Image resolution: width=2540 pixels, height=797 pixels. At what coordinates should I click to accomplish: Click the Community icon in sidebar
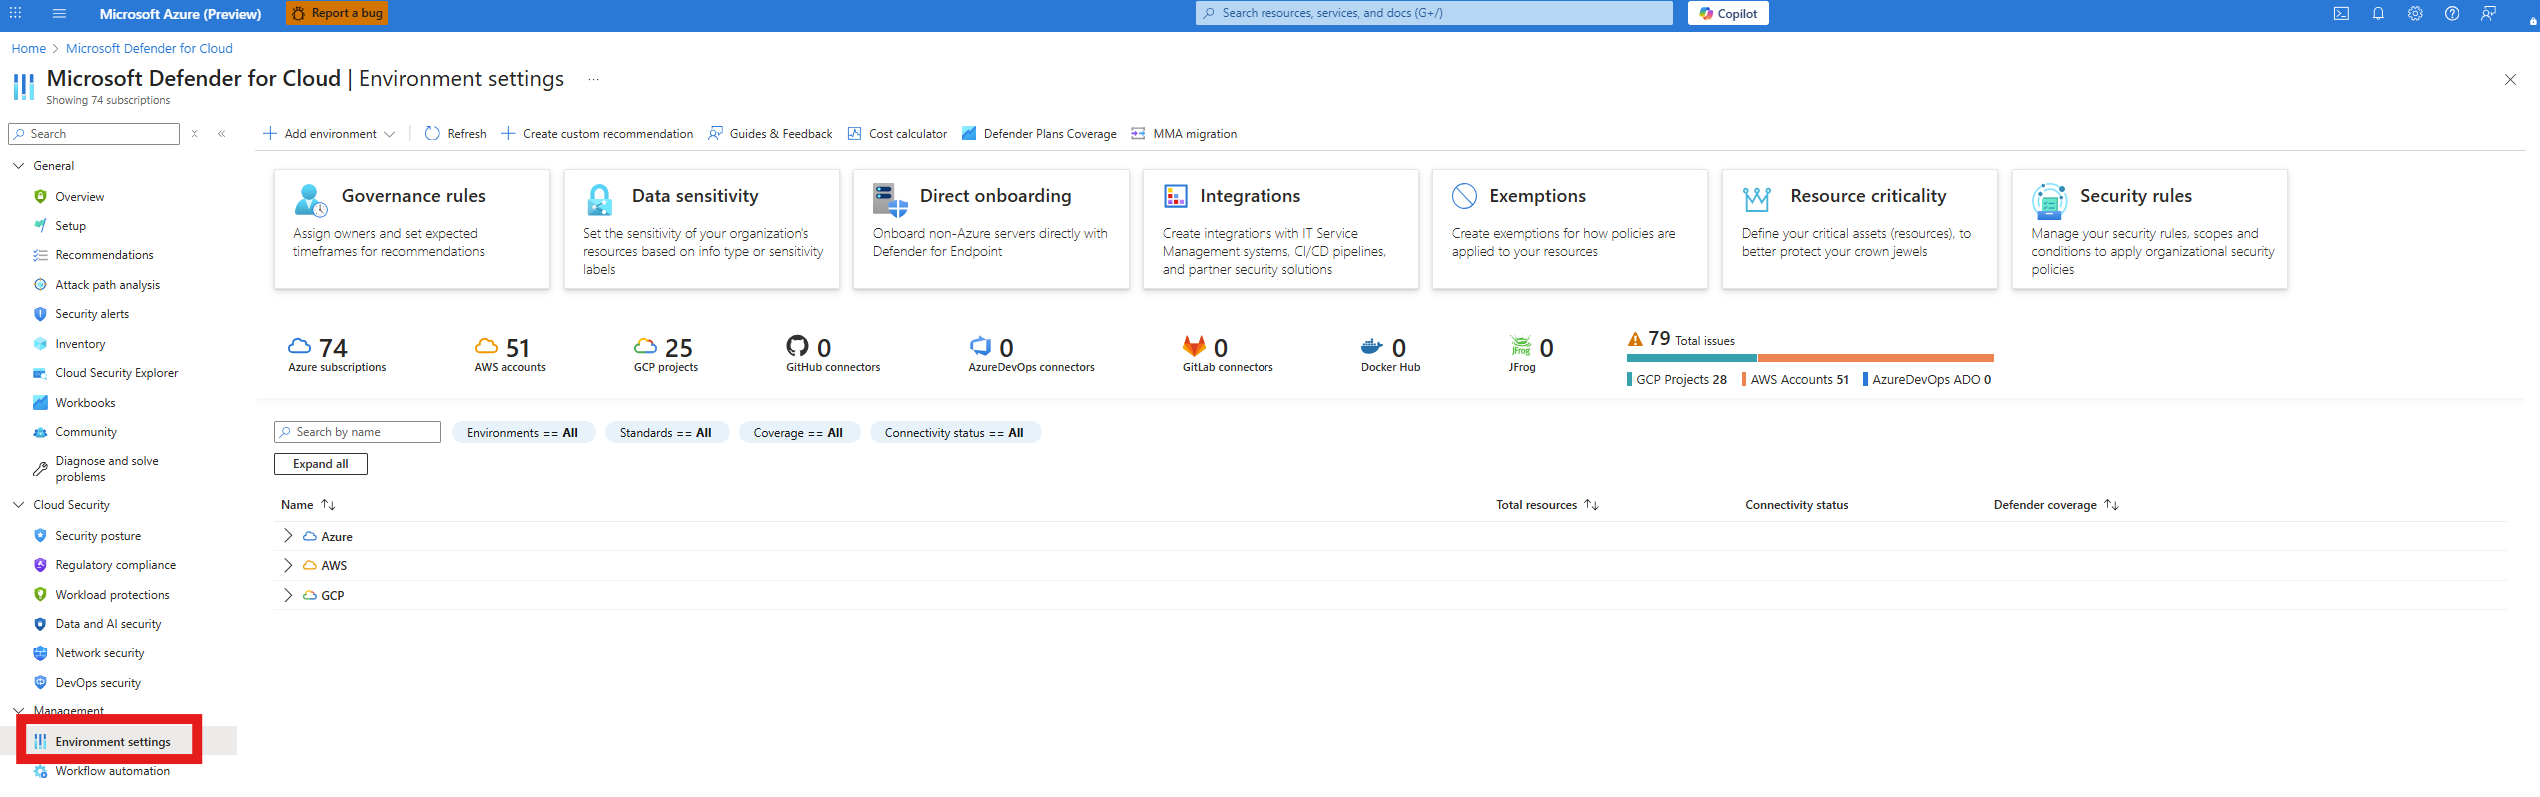coord(40,432)
